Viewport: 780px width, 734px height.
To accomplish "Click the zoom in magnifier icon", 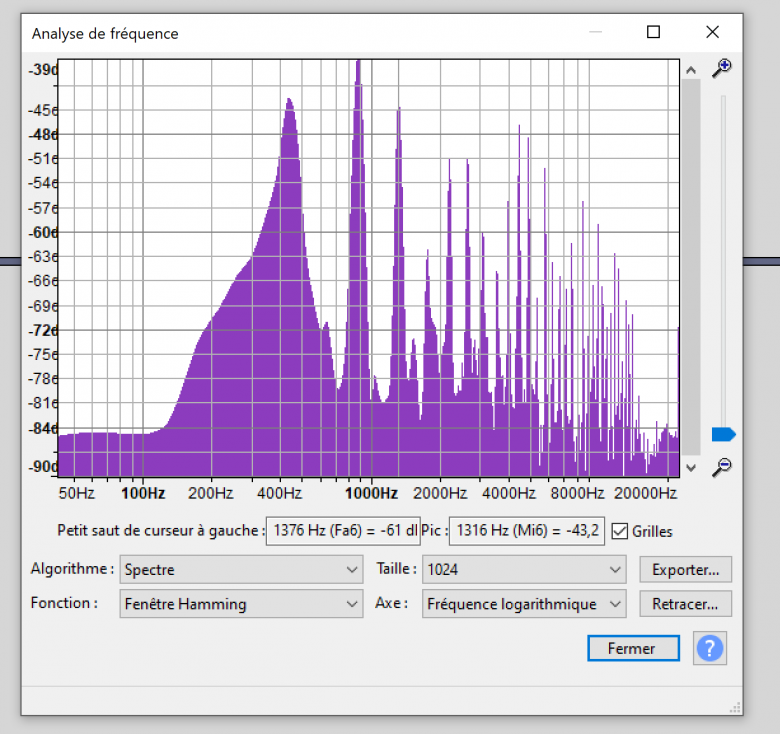I will coord(721,68).
